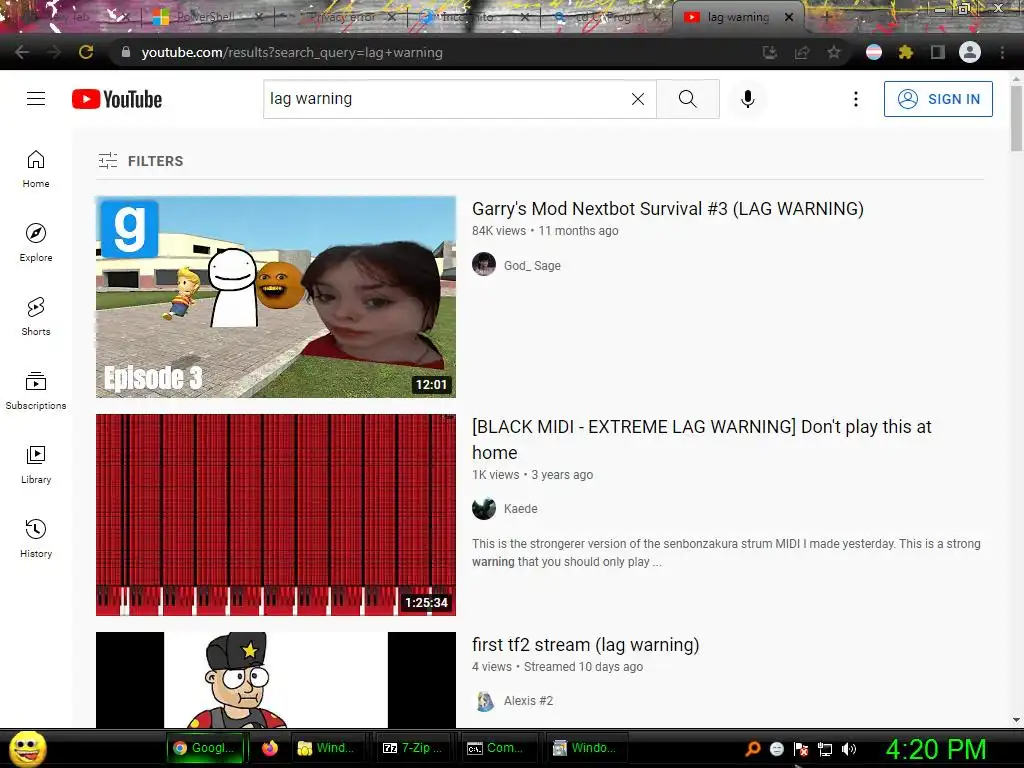Open the Chrome profile avatar
The image size is (1024, 768).
970,52
